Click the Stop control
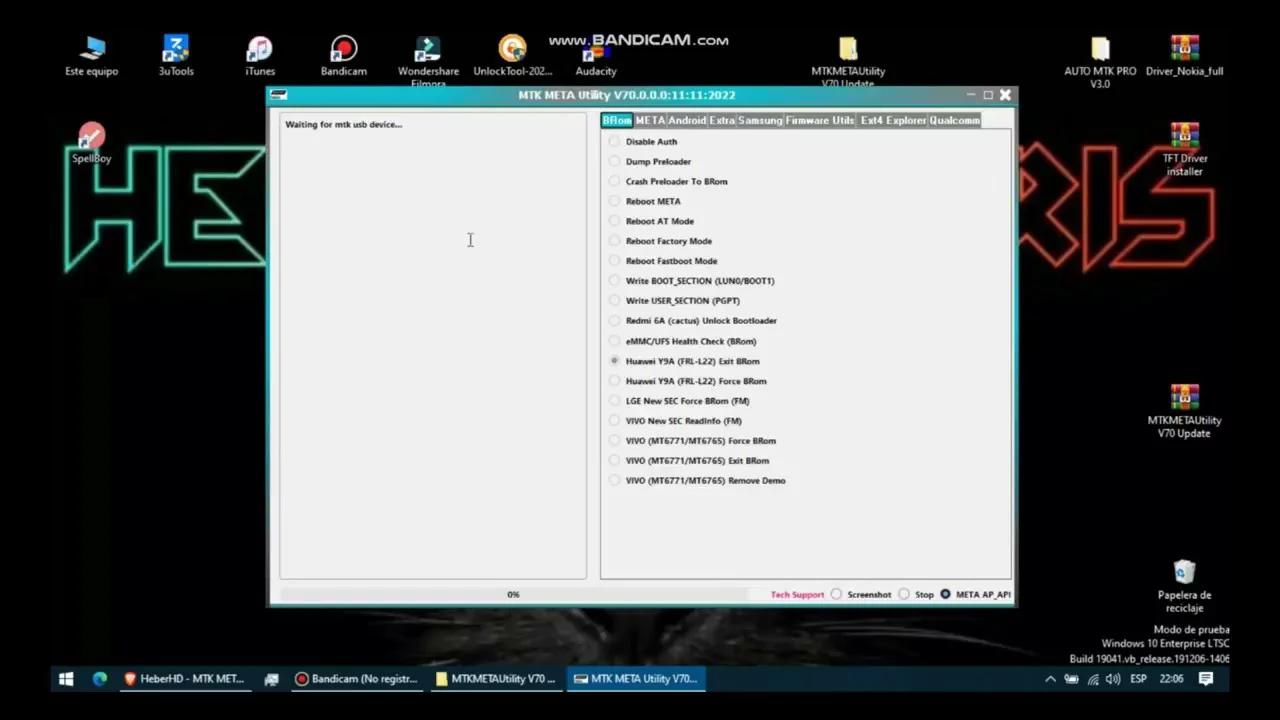The image size is (1280, 720). tap(904, 594)
